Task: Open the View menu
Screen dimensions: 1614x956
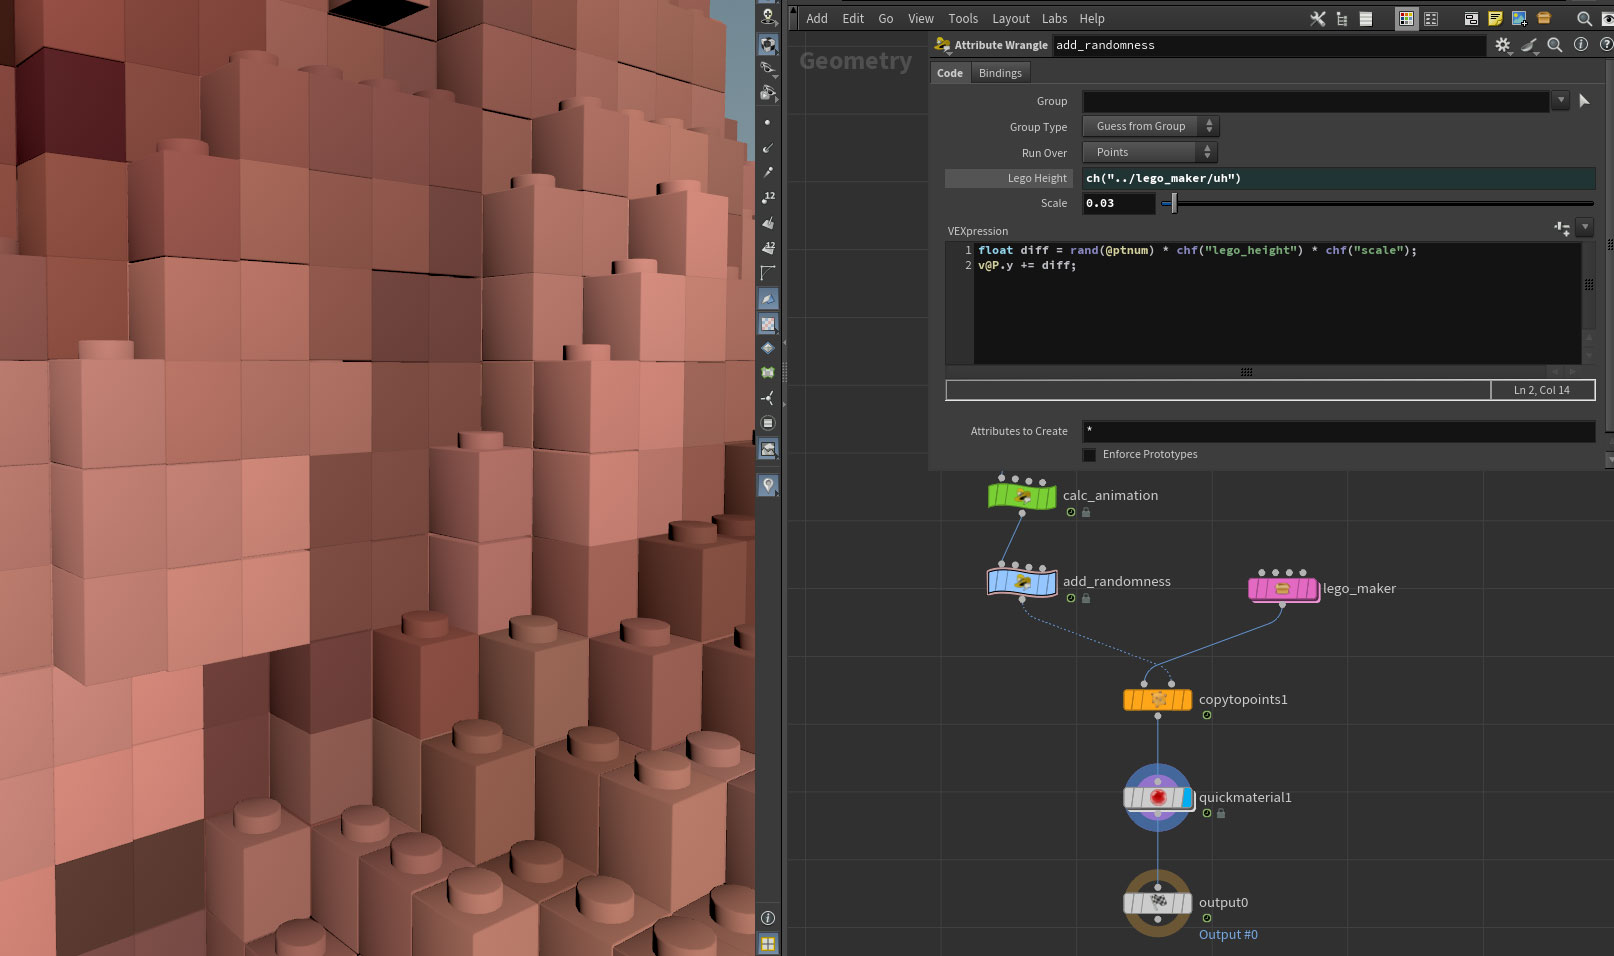Action: pyautogui.click(x=921, y=18)
